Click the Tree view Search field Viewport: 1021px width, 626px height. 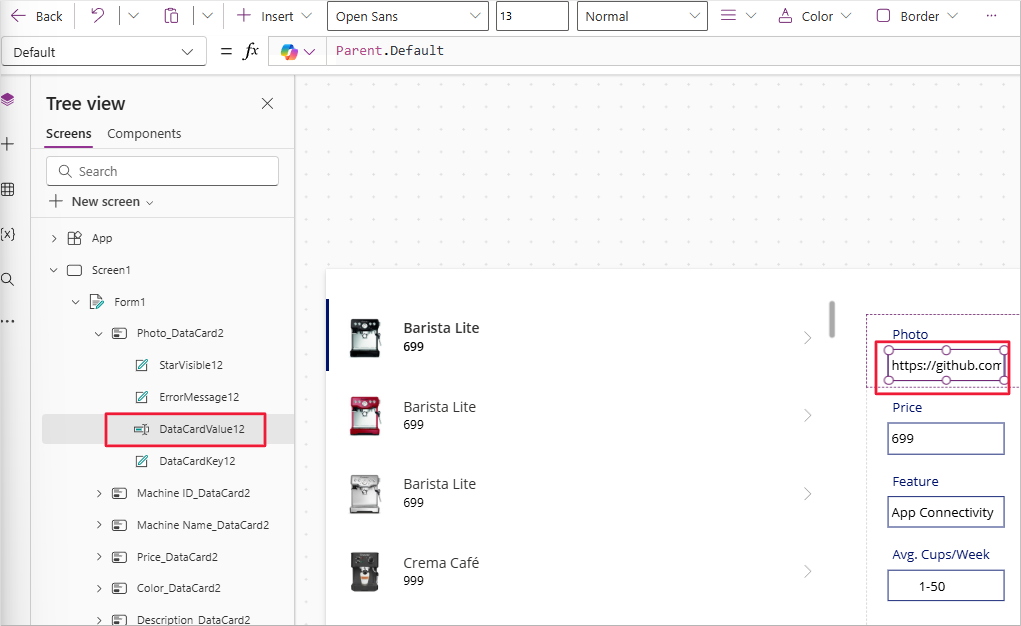(162, 171)
